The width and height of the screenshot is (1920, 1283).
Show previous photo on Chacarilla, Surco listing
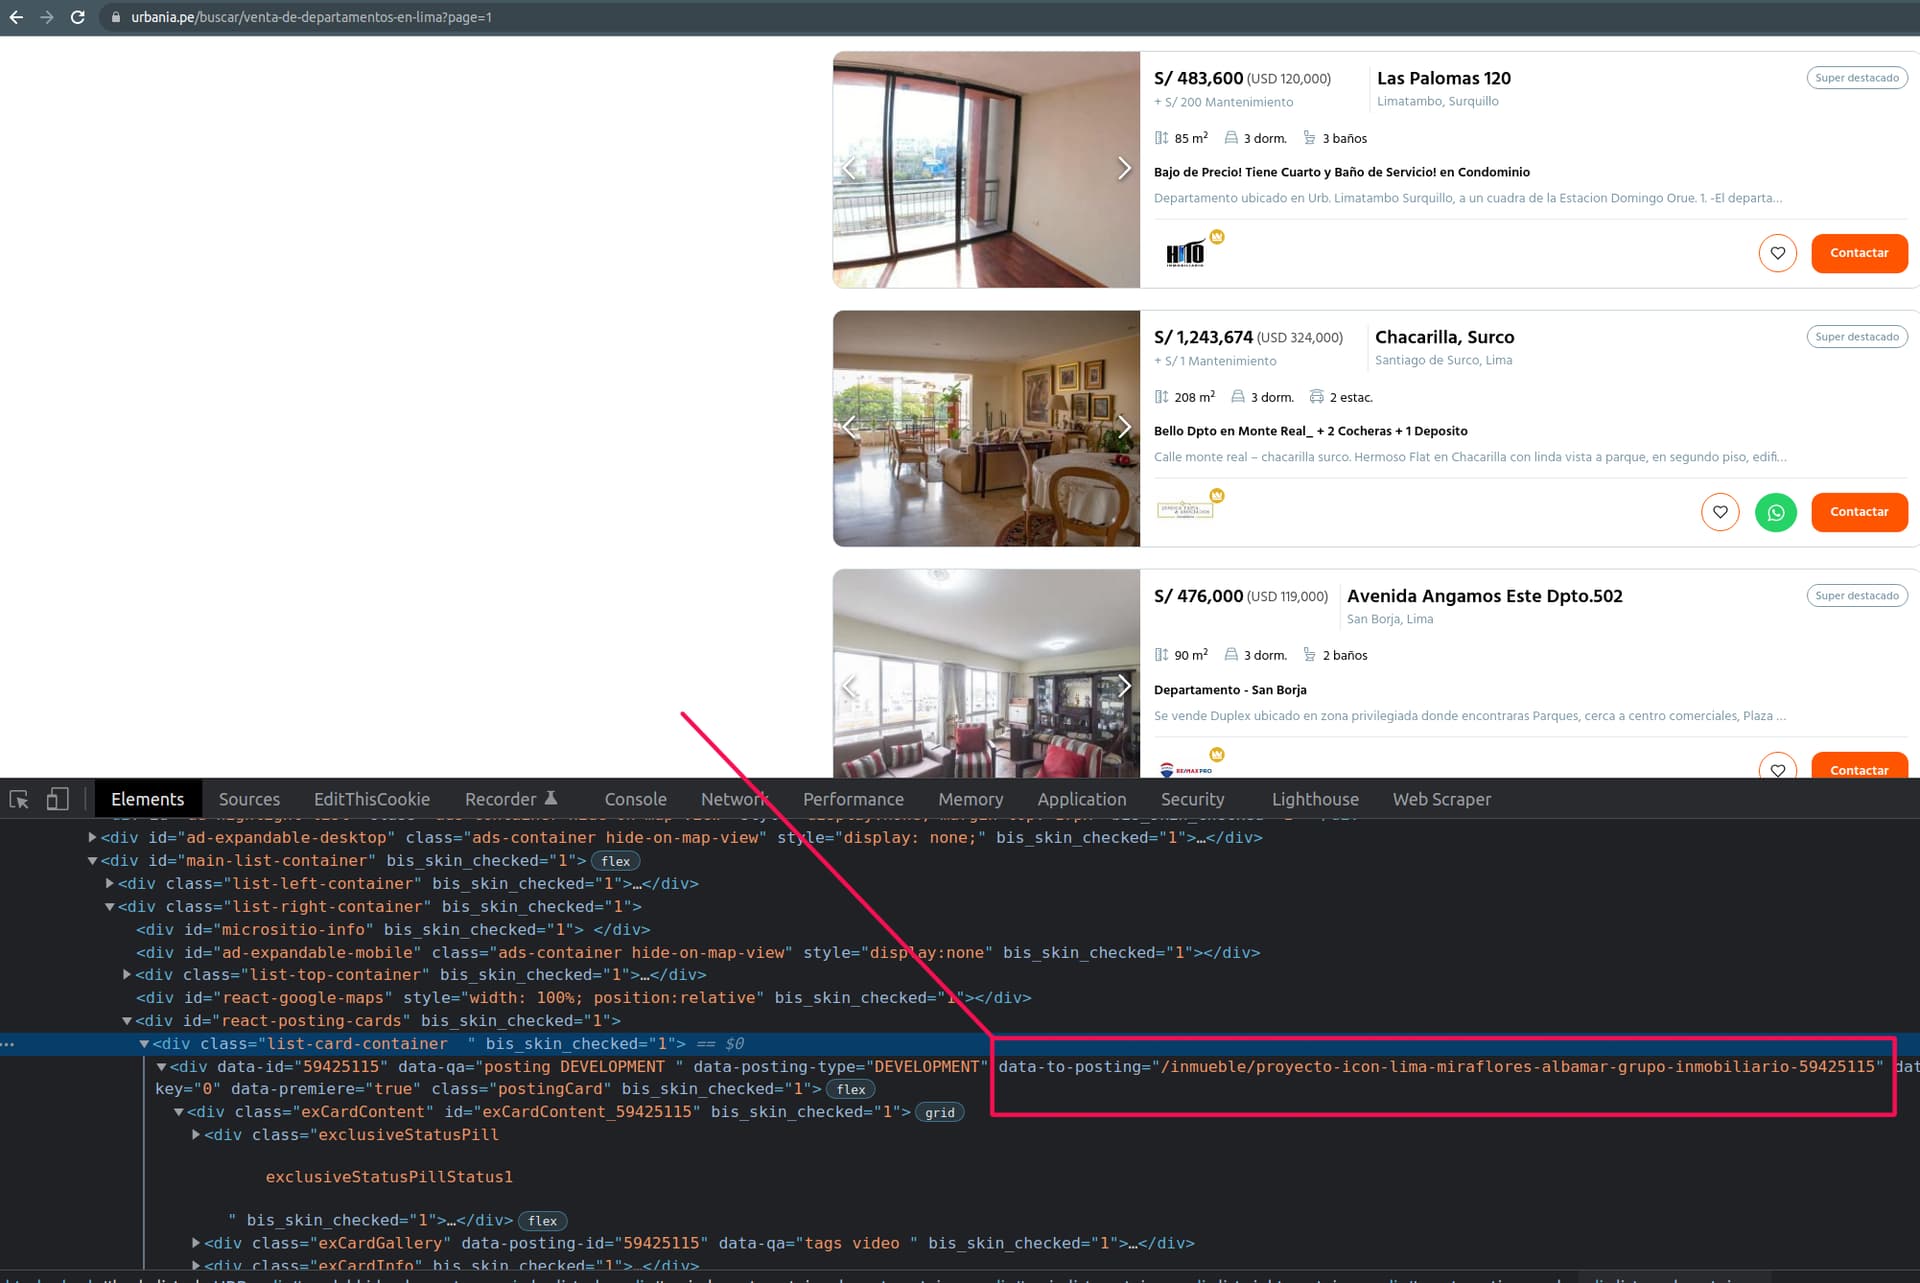click(x=850, y=427)
